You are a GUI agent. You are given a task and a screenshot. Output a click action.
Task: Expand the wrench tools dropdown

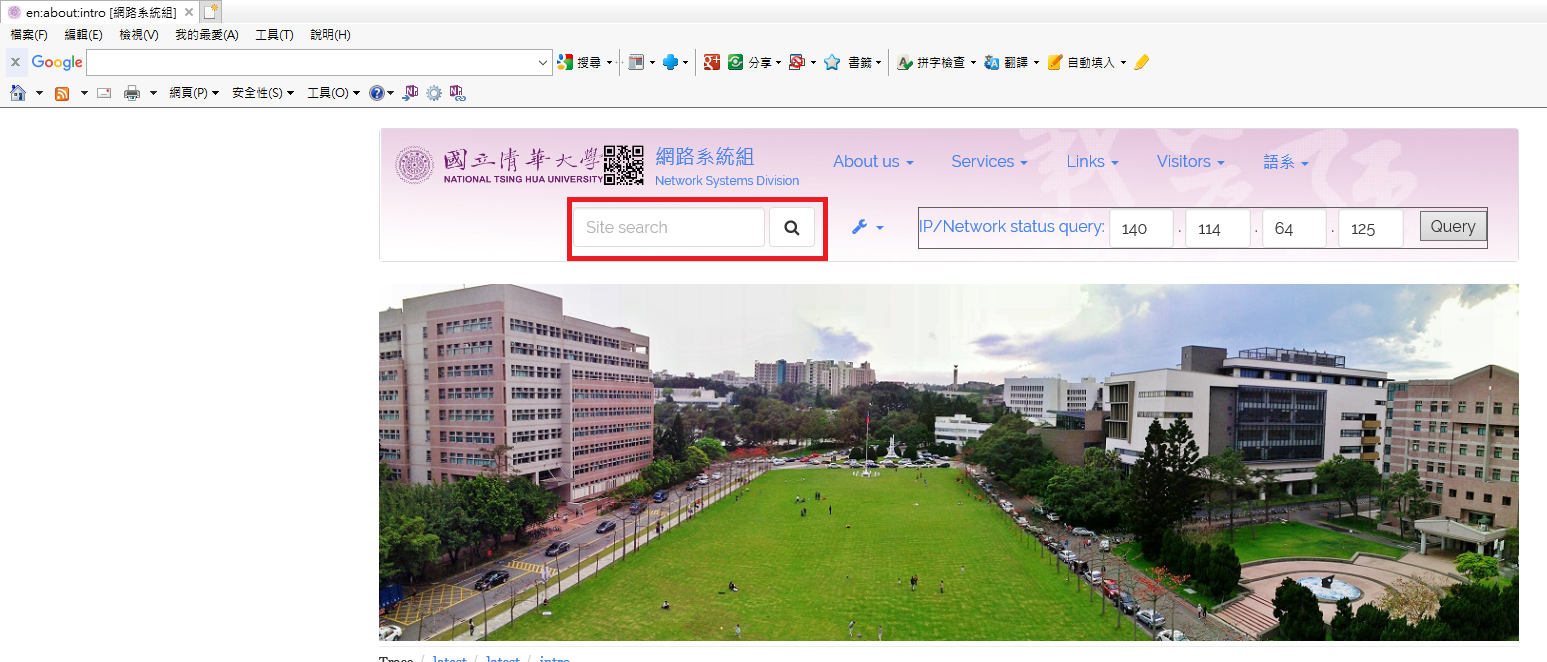point(867,228)
